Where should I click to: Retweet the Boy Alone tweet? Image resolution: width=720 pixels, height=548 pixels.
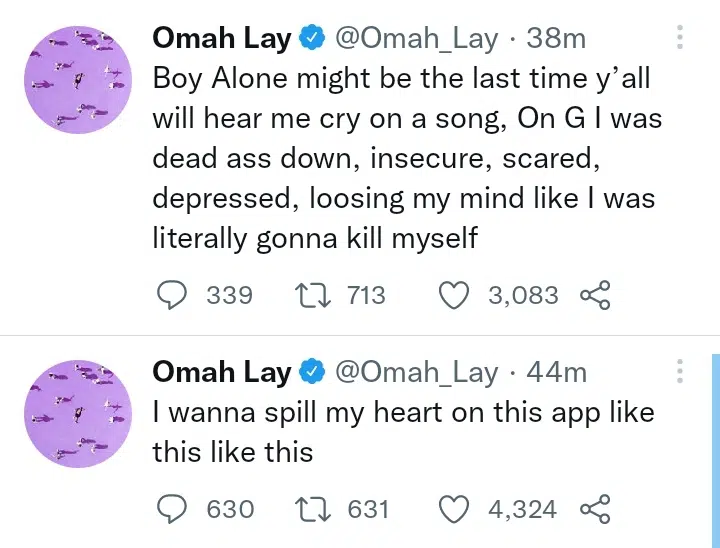[x=313, y=296]
